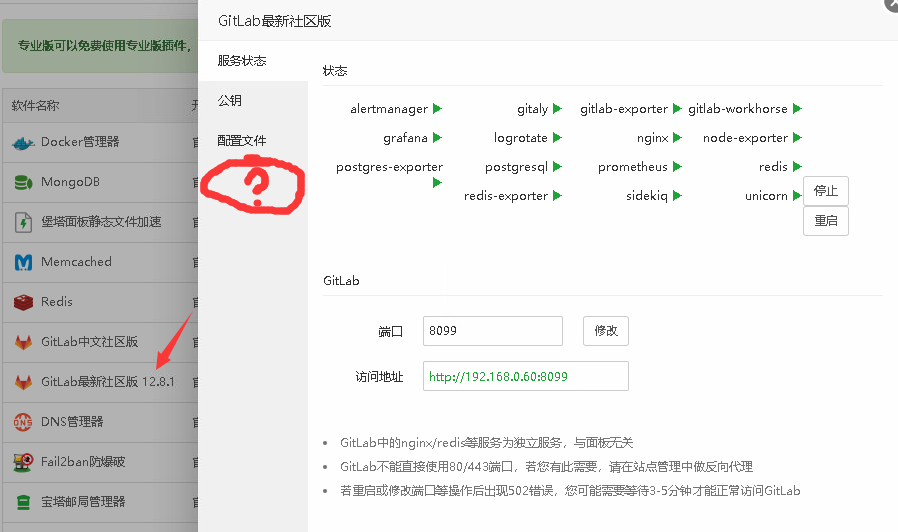Select the MongoDB row name
This screenshot has height=532, width=898.
pos(70,182)
